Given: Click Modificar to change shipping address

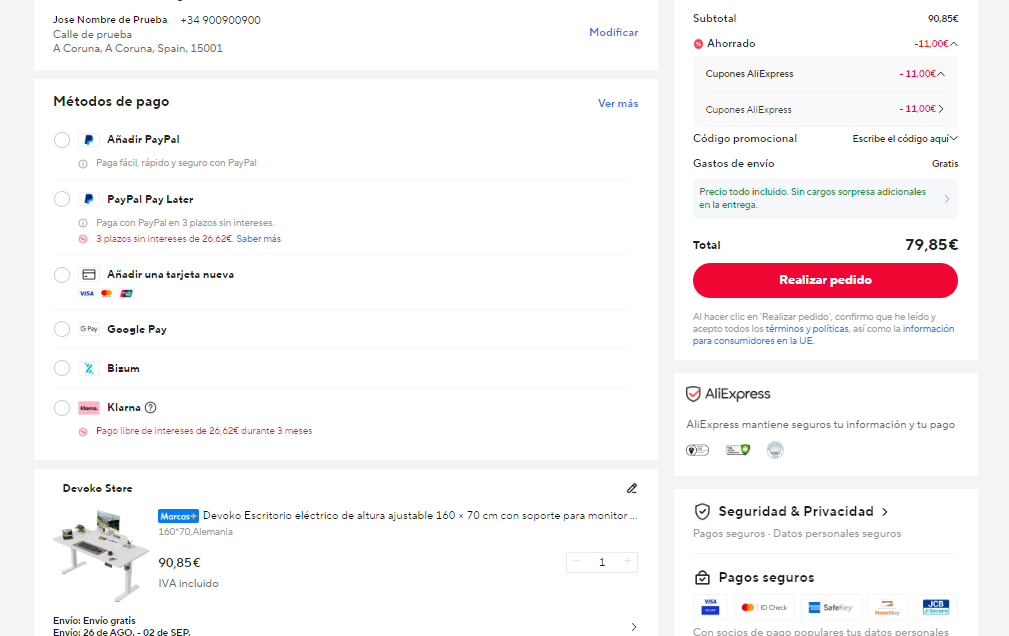Looking at the screenshot, I should pyautogui.click(x=613, y=32).
